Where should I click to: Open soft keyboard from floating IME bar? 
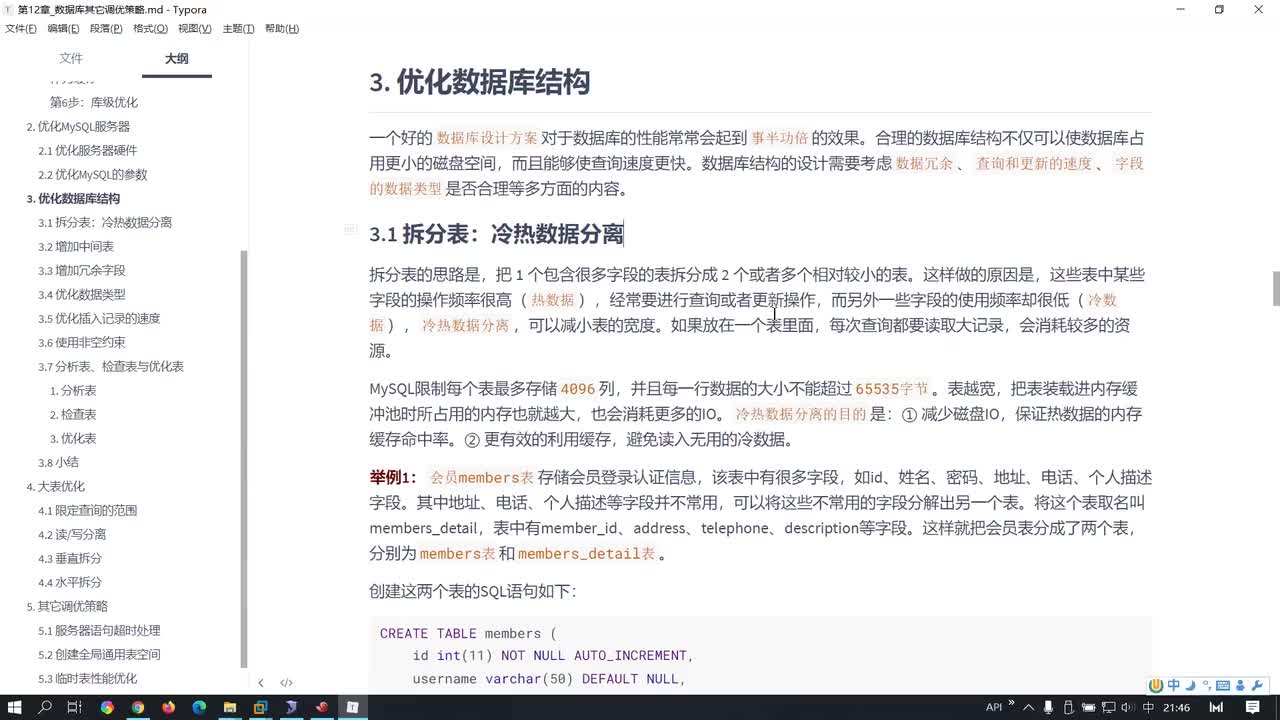(1223, 685)
